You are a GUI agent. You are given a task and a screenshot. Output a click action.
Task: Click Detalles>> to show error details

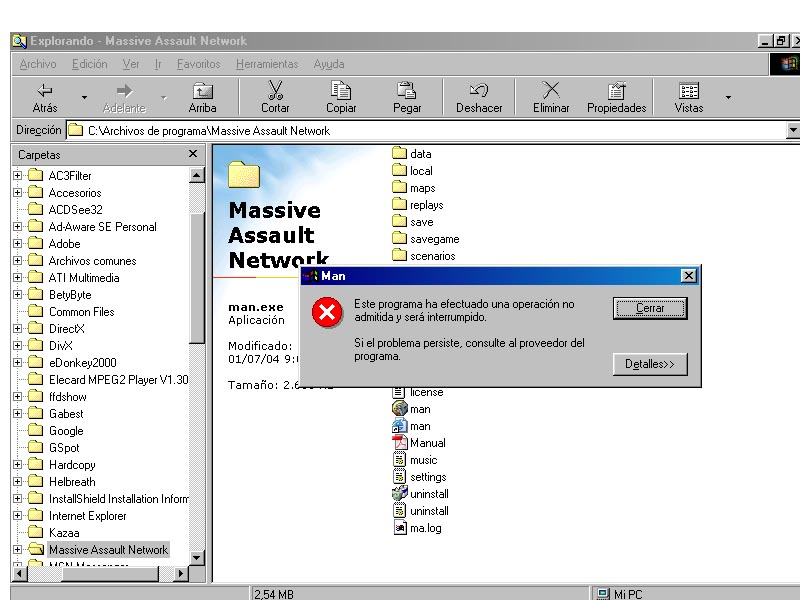[x=650, y=364]
